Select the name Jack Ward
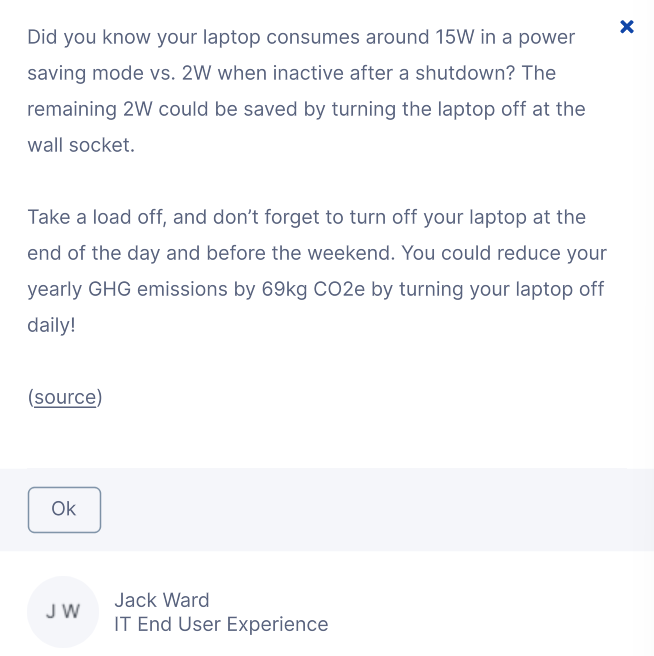 click(x=162, y=600)
